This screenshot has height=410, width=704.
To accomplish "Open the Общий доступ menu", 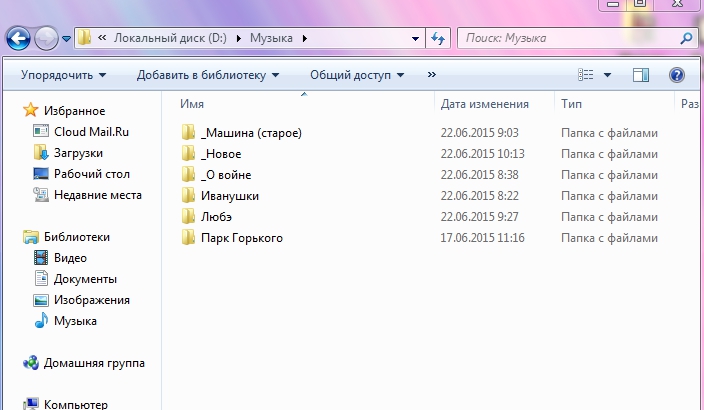I will point(356,75).
